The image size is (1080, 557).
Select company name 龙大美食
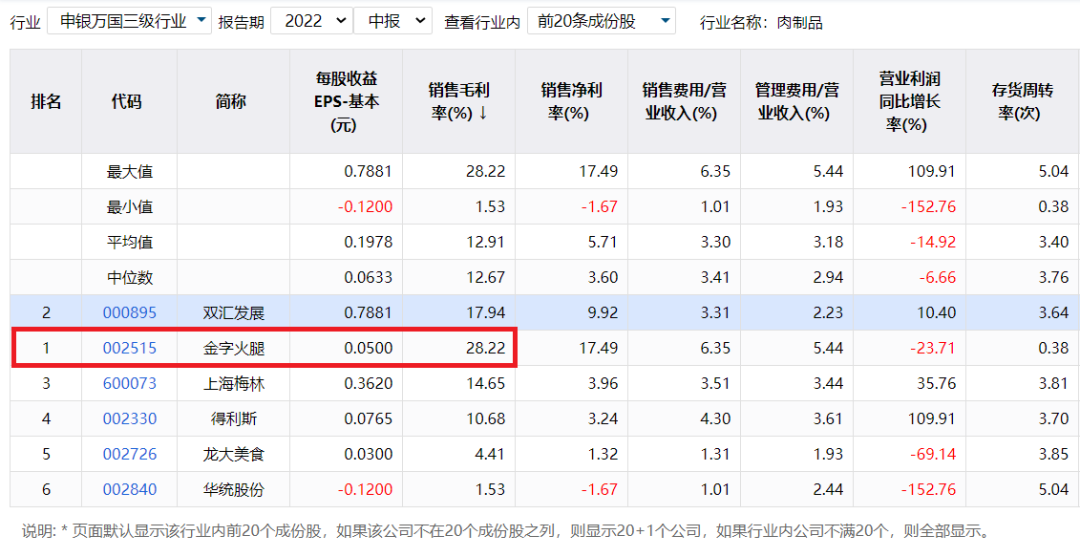click(233, 454)
